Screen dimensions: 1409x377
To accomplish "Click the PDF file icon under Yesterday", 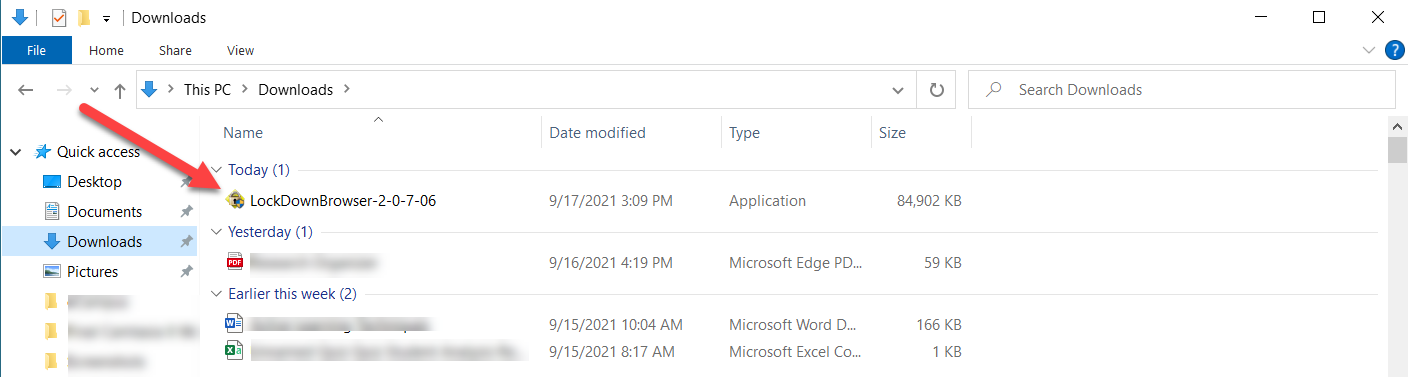I will point(235,263).
